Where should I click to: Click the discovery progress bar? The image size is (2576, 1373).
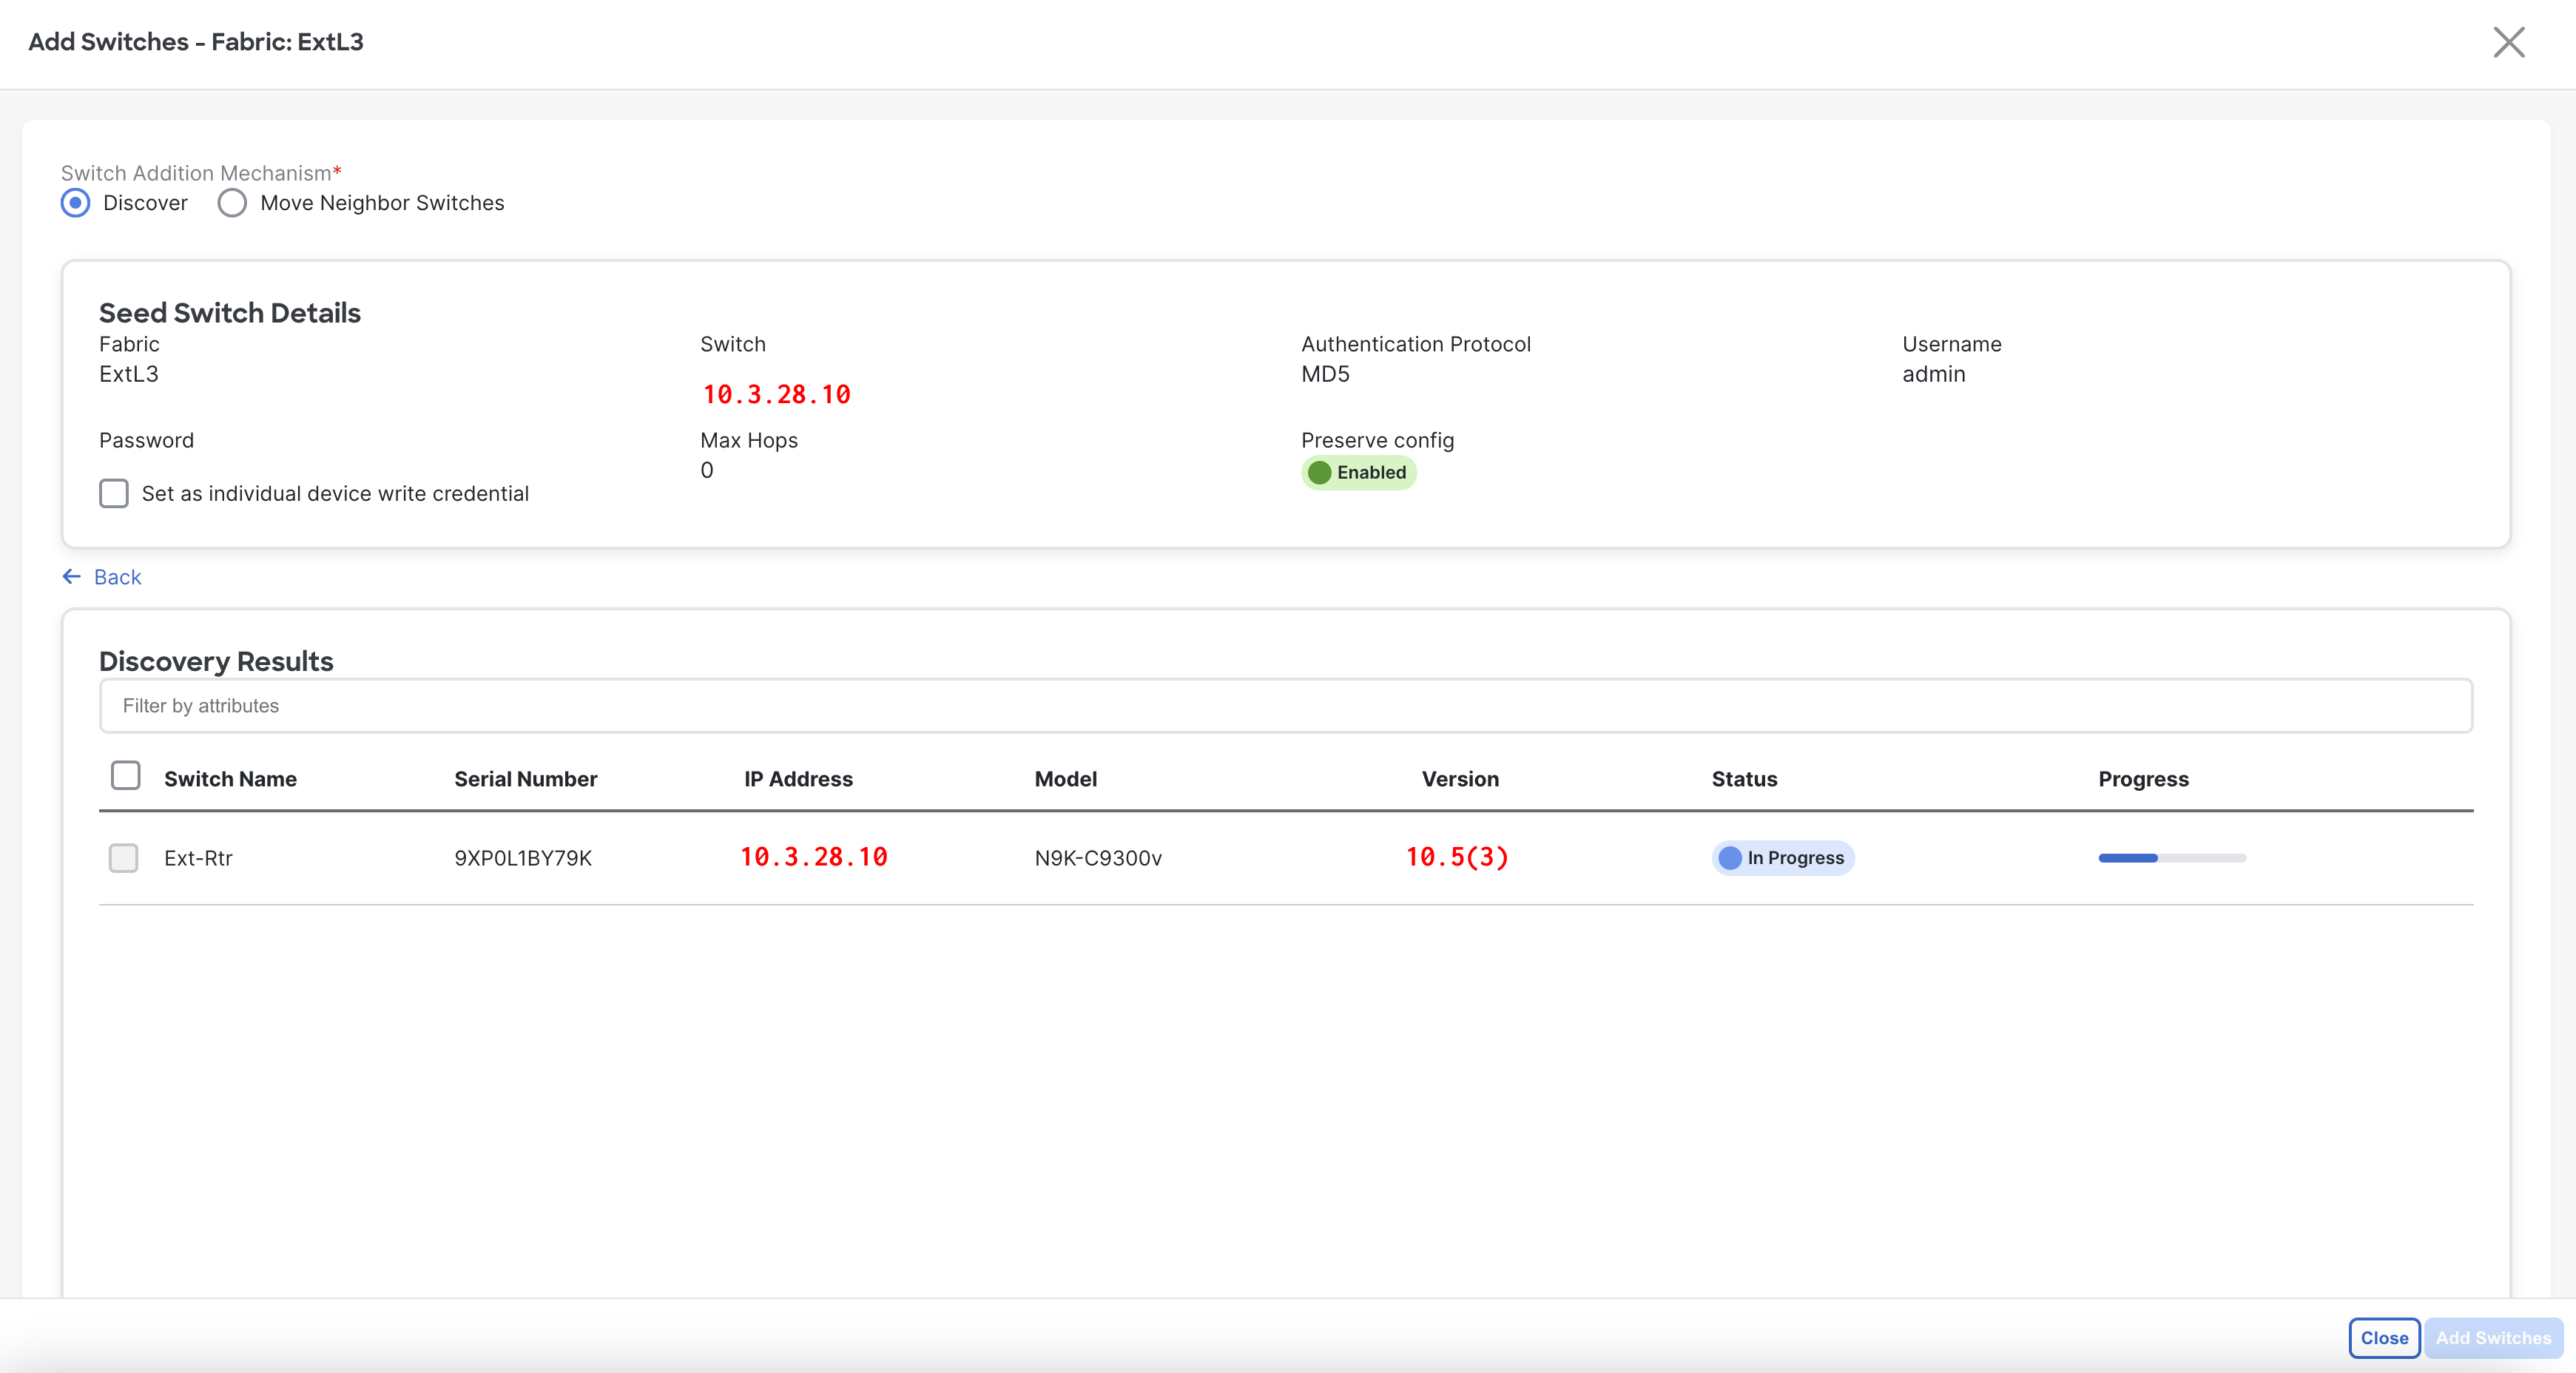click(2171, 857)
